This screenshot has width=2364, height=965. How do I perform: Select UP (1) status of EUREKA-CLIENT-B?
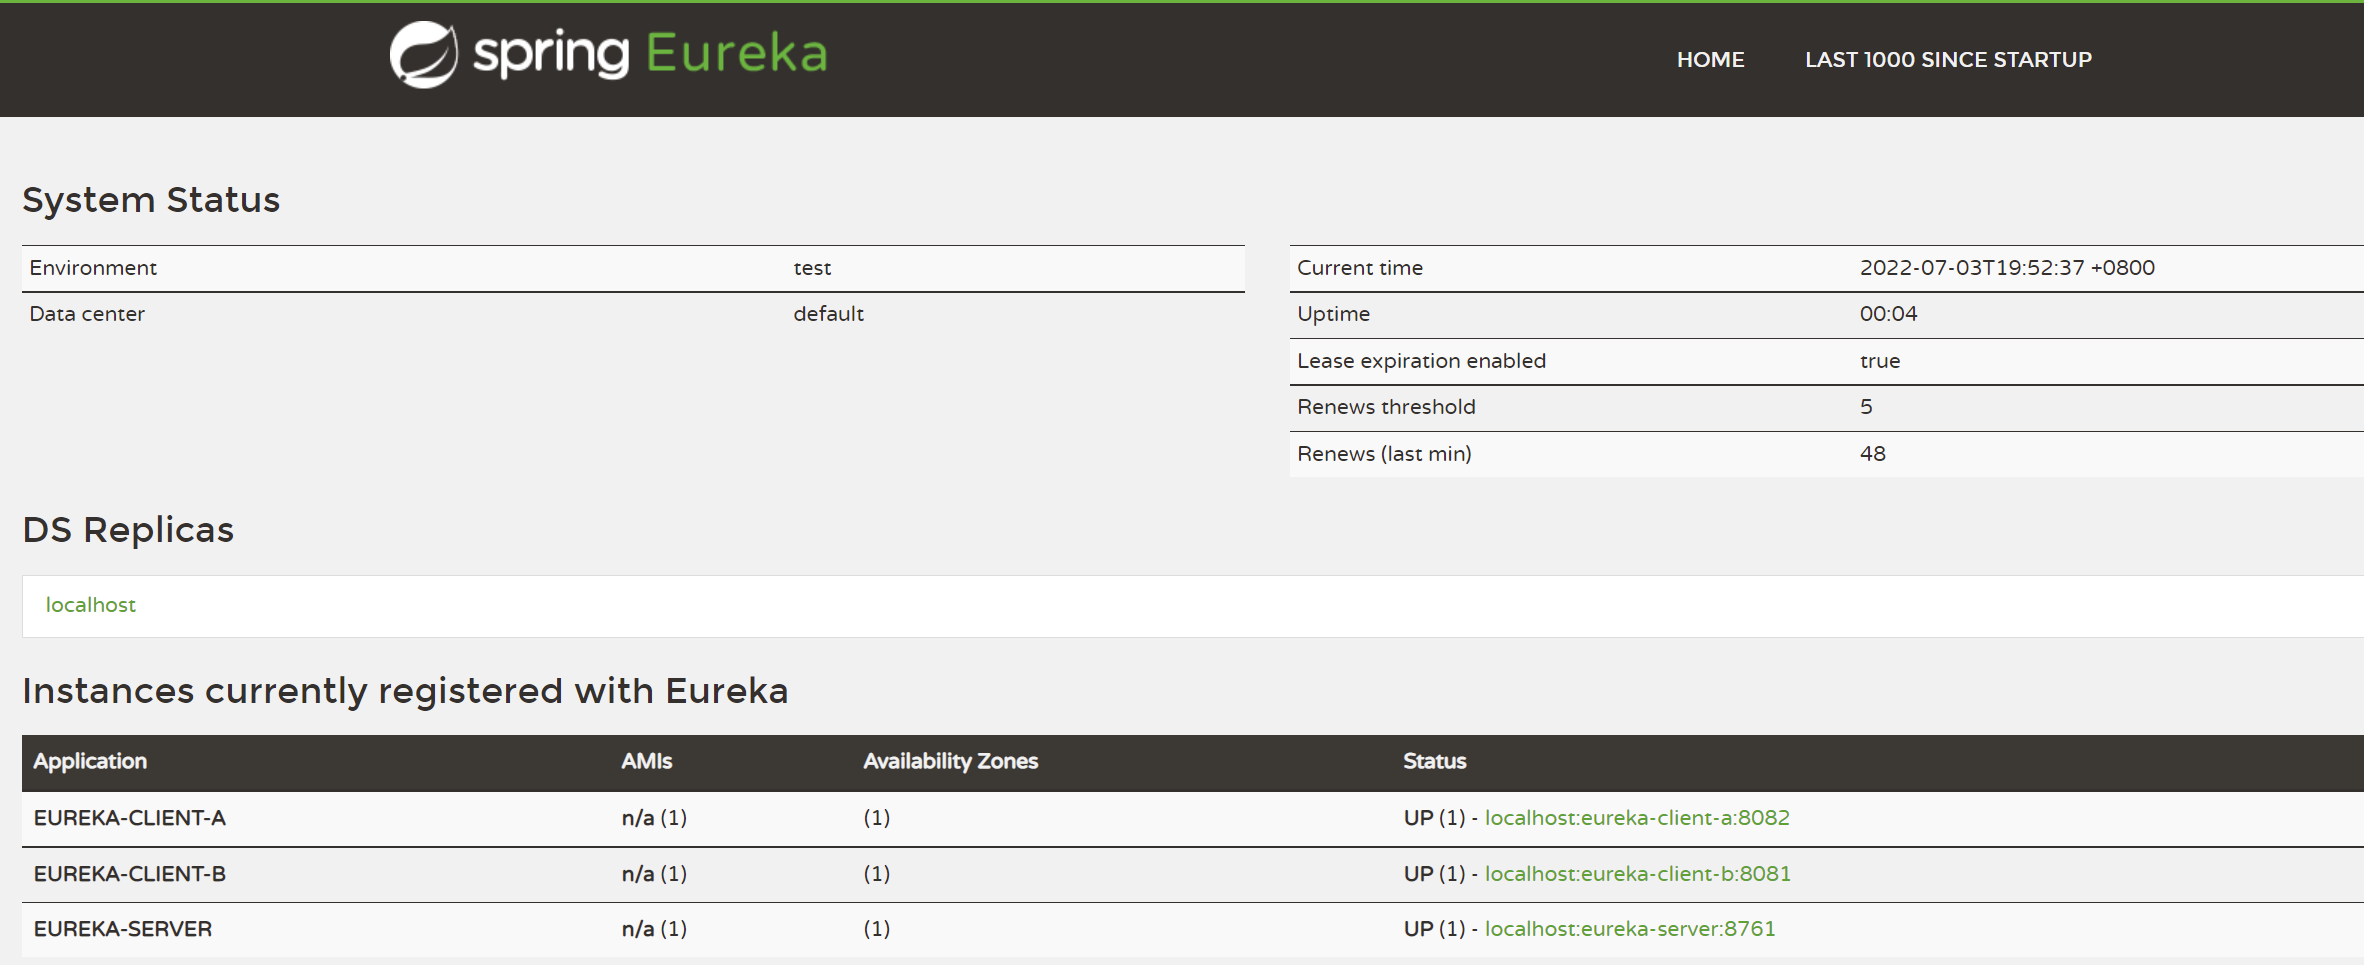coord(1434,874)
